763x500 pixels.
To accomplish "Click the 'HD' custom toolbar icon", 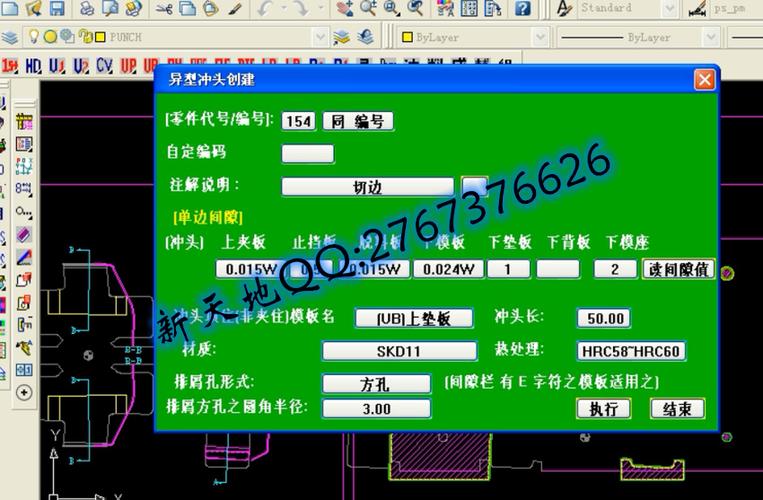I will pos(33,66).
